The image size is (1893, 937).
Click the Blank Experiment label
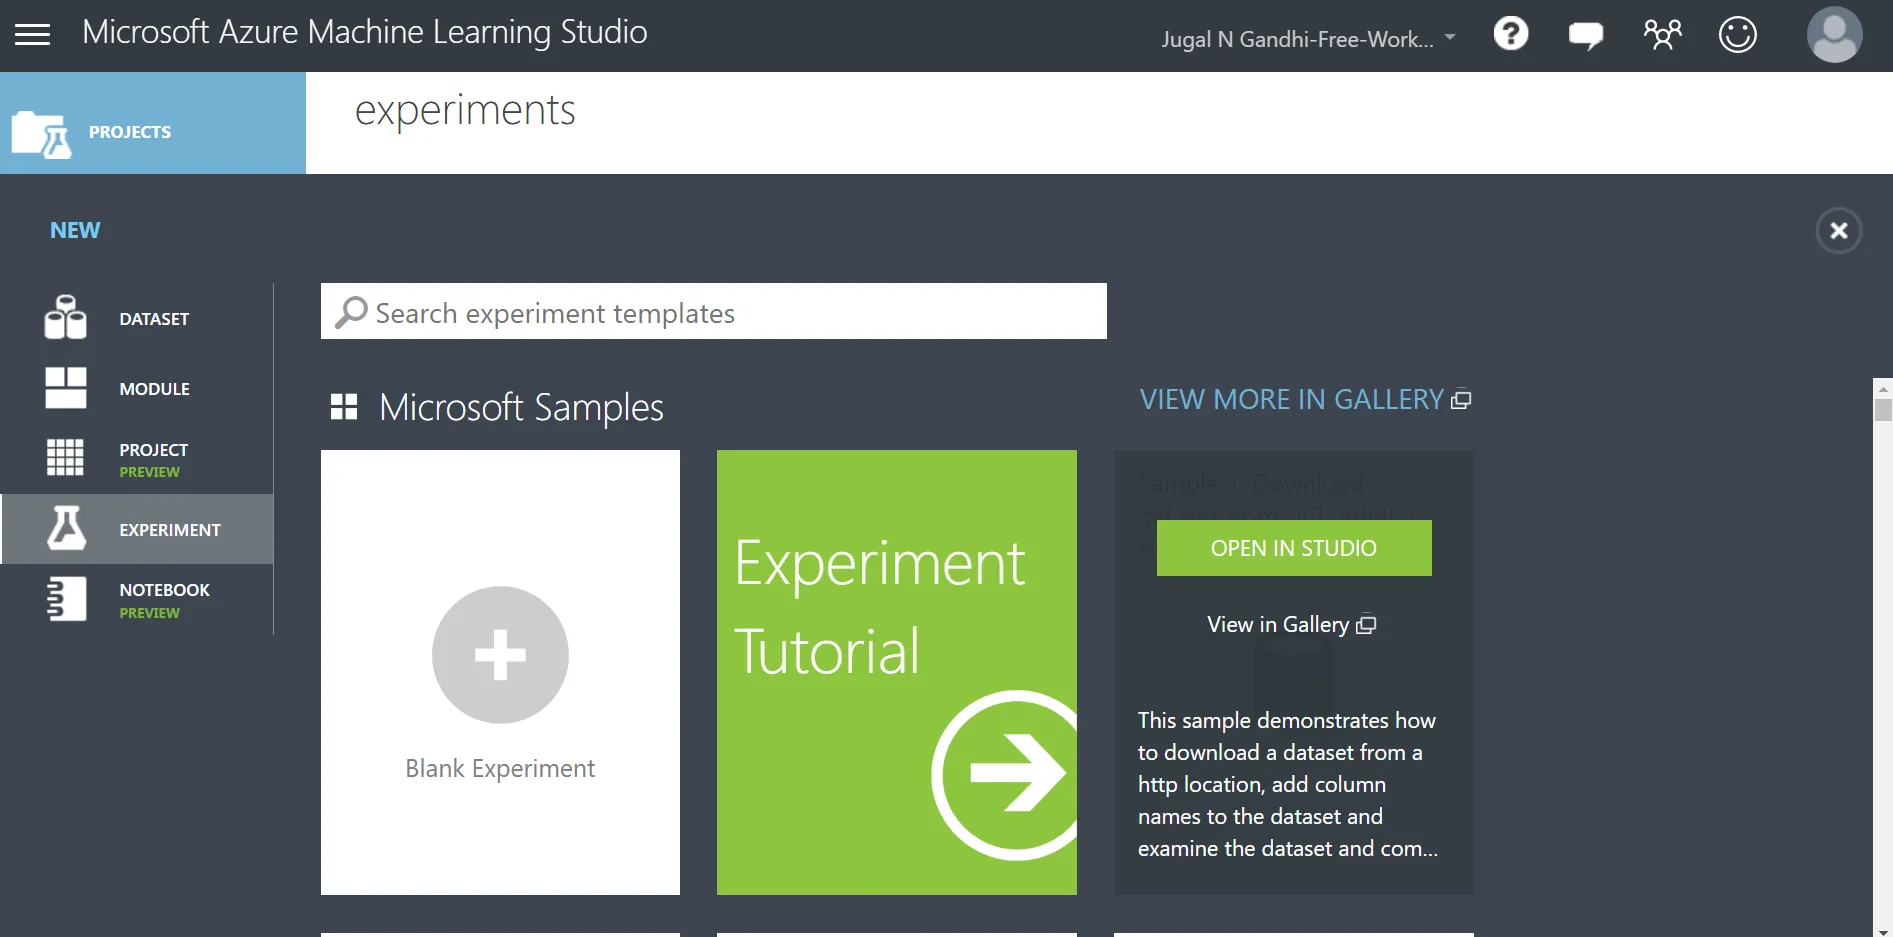[500, 769]
